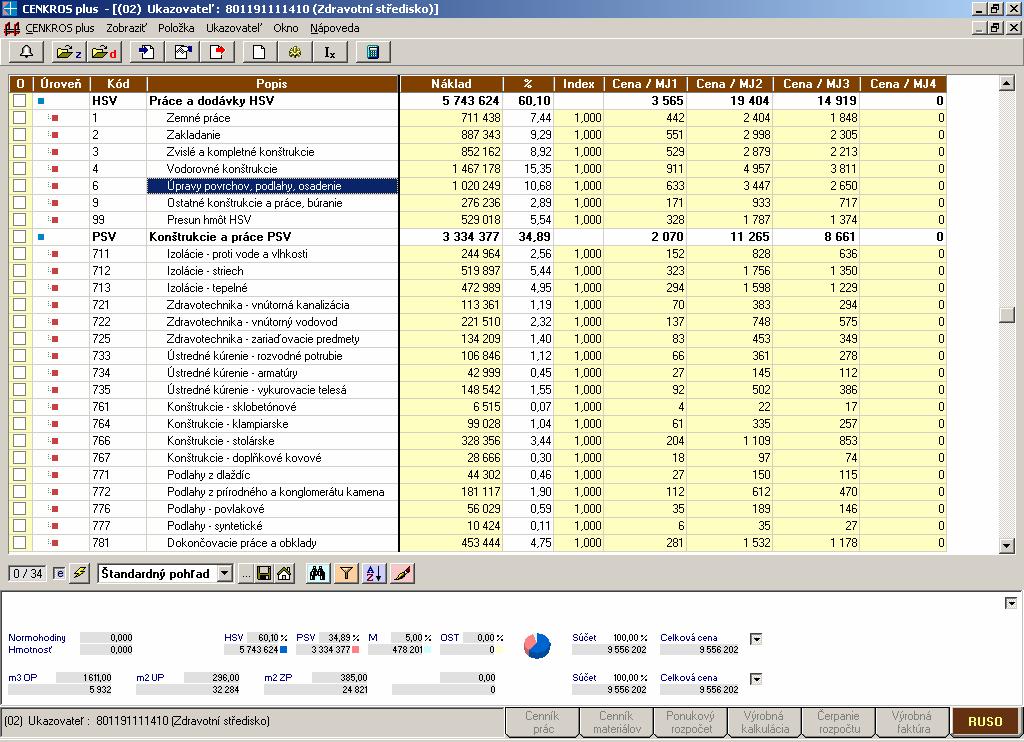Click the A-Z sort icon
This screenshot has height=742, width=1024.
pos(374,573)
